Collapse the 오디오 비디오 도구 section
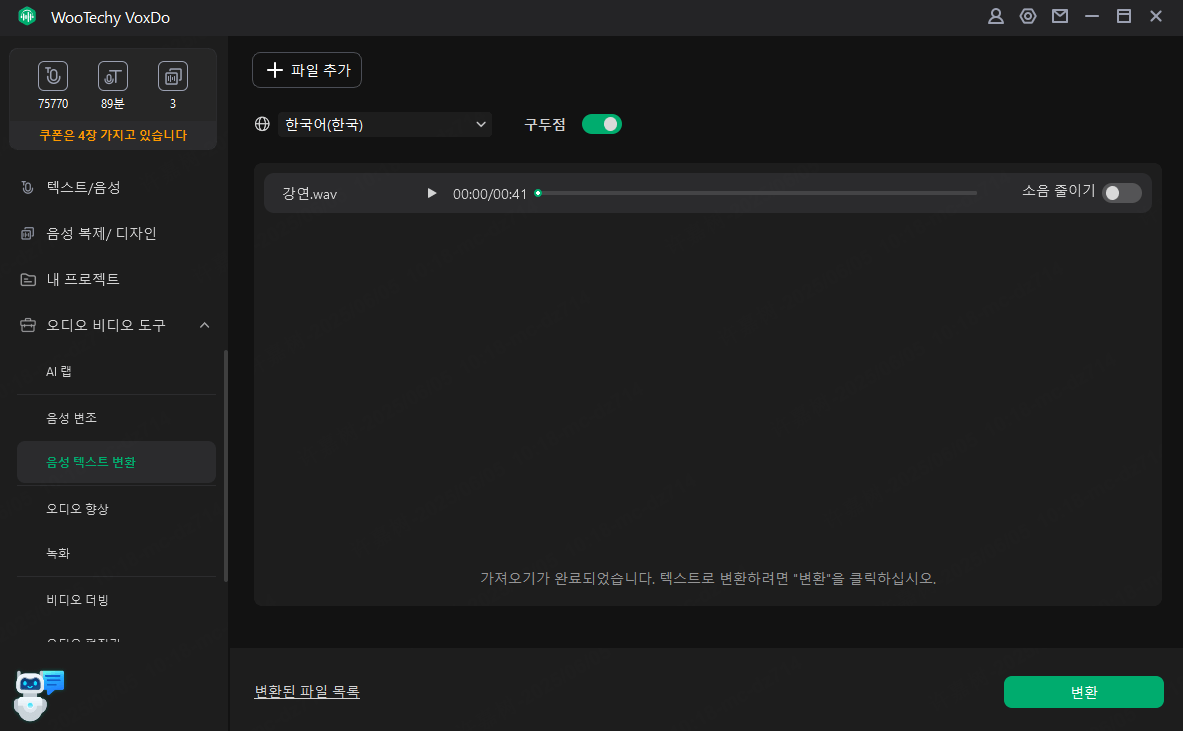1183x731 pixels. point(204,324)
